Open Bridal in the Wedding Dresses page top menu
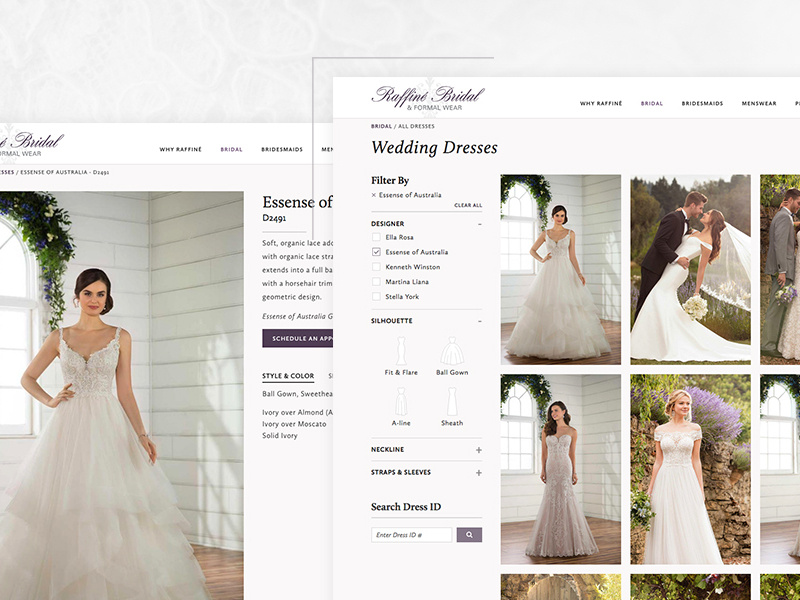 coord(652,104)
